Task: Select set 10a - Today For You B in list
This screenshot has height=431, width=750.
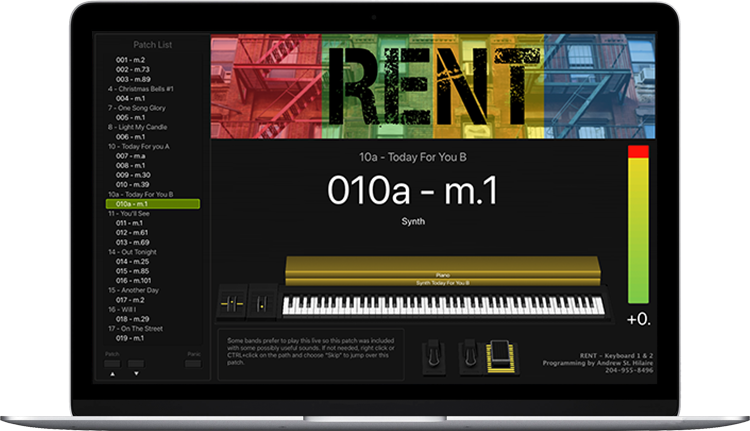Action: point(141,194)
